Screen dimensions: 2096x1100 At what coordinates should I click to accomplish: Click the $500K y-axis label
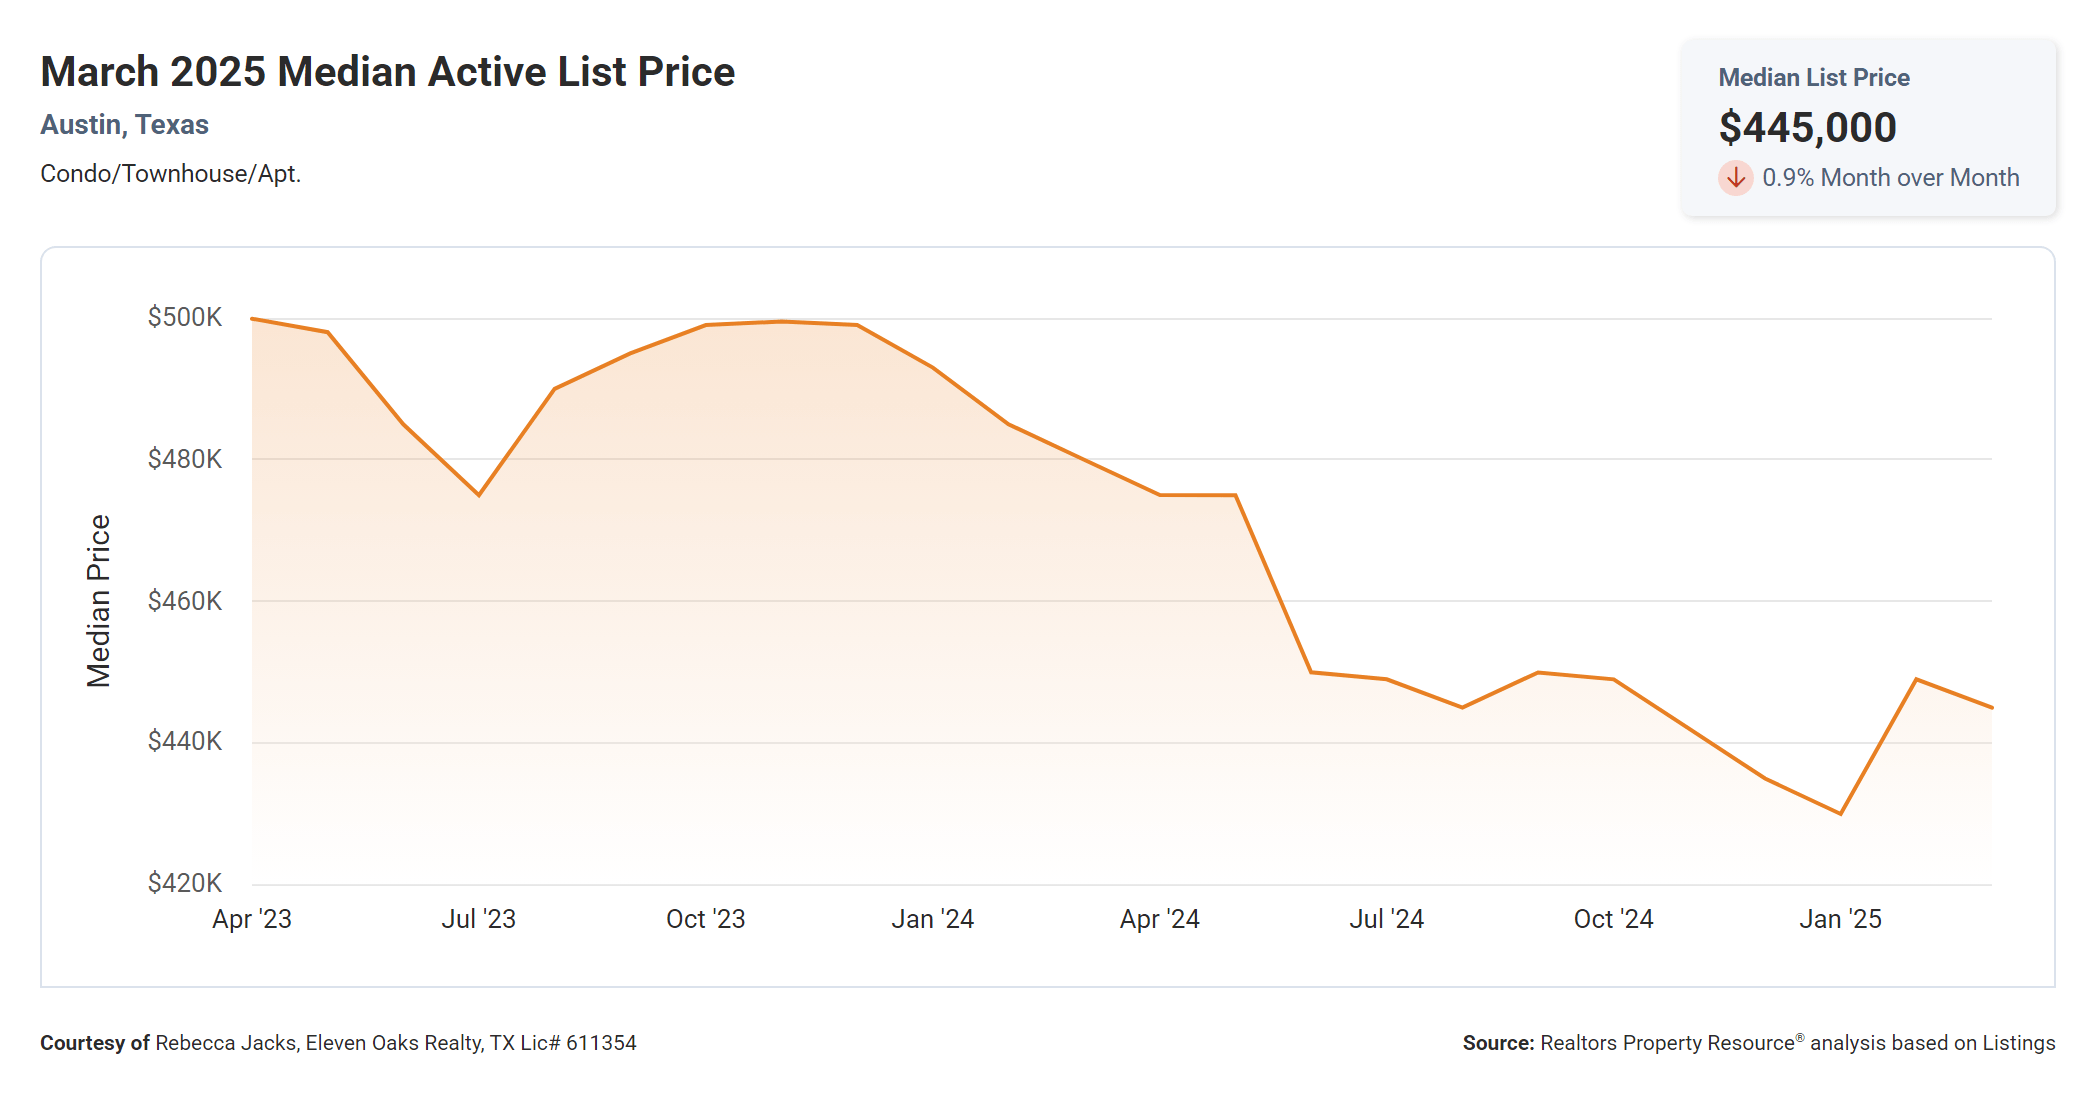point(185,317)
